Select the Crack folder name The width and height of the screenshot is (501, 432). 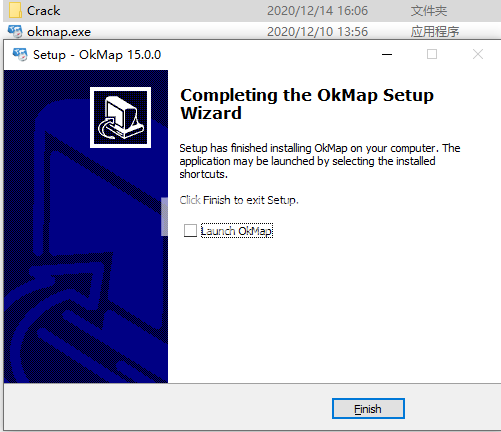[x=44, y=11]
